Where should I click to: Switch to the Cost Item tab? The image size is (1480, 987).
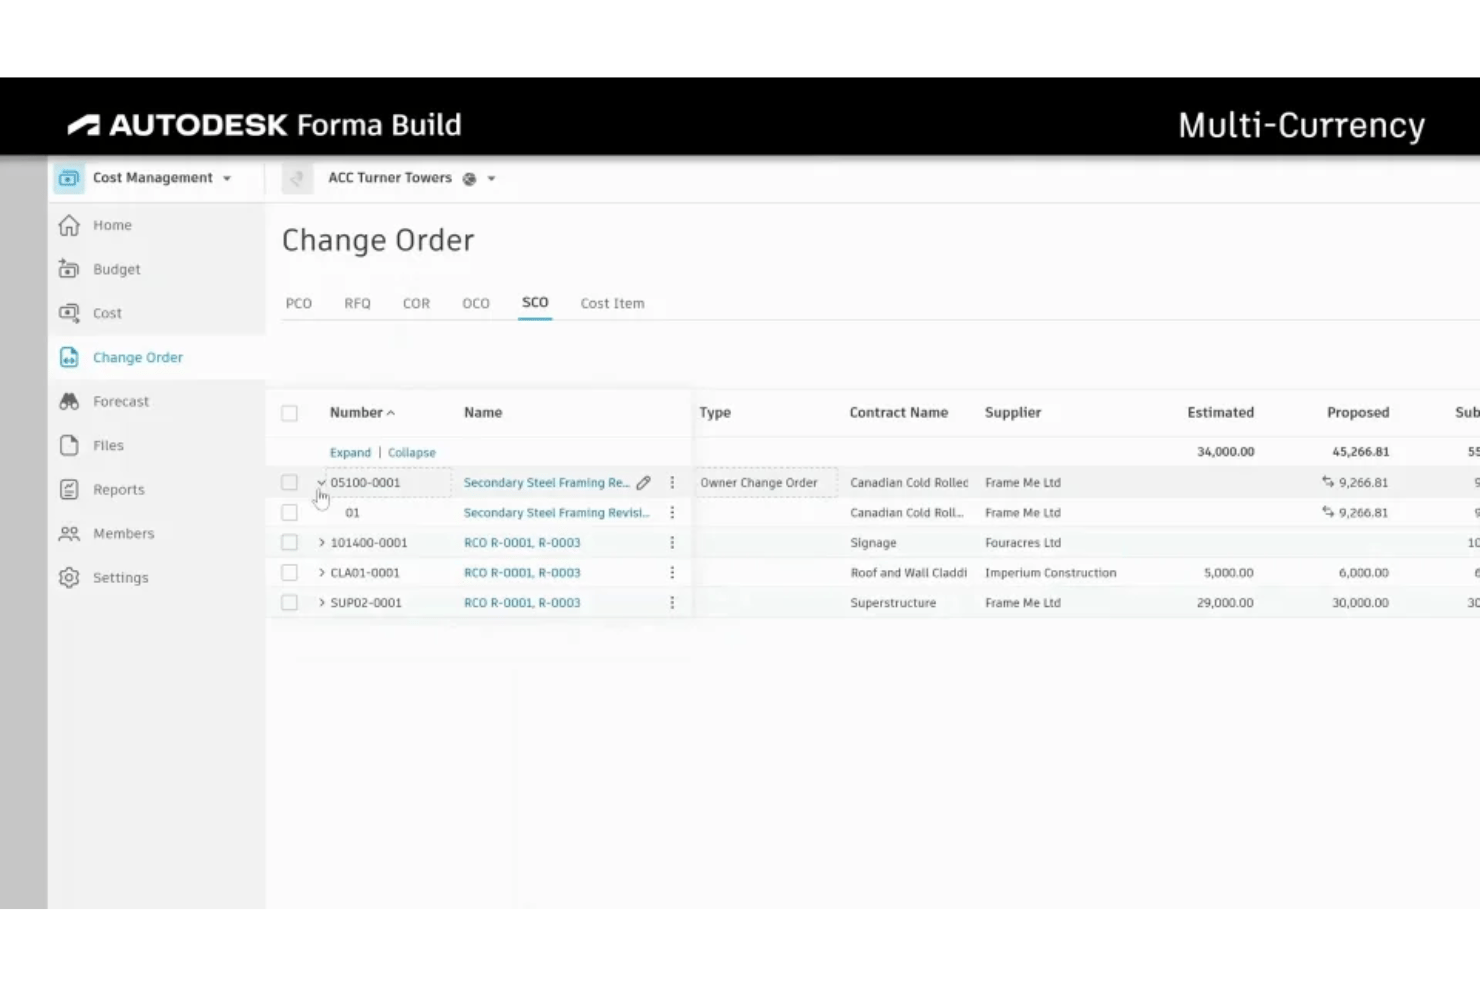612,303
